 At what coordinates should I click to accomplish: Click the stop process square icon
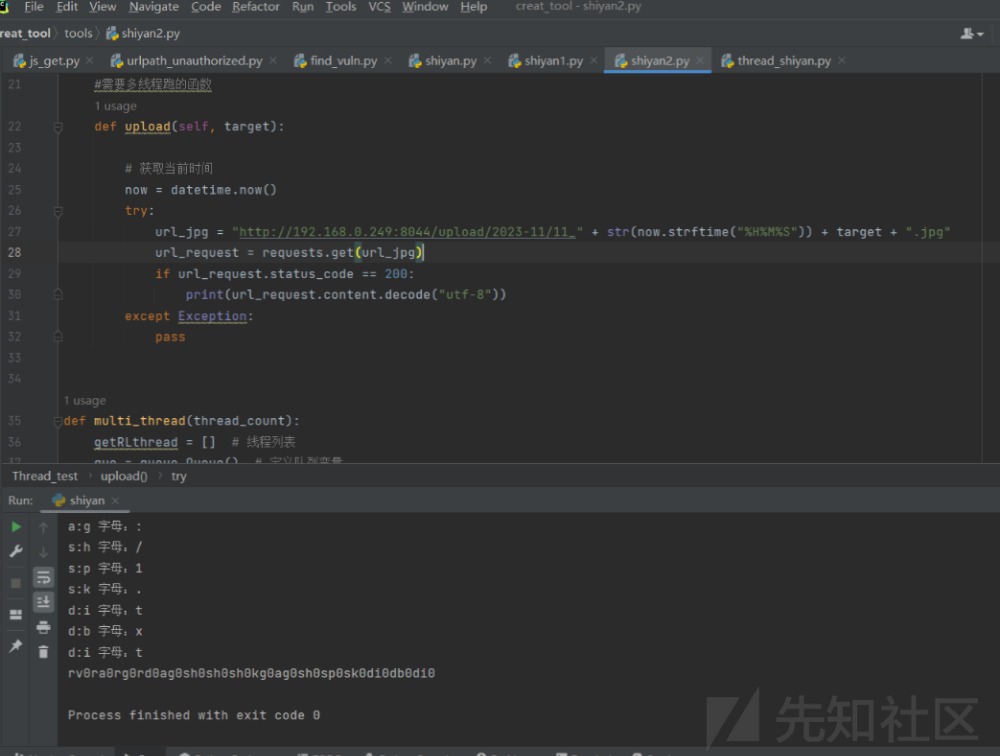16,582
